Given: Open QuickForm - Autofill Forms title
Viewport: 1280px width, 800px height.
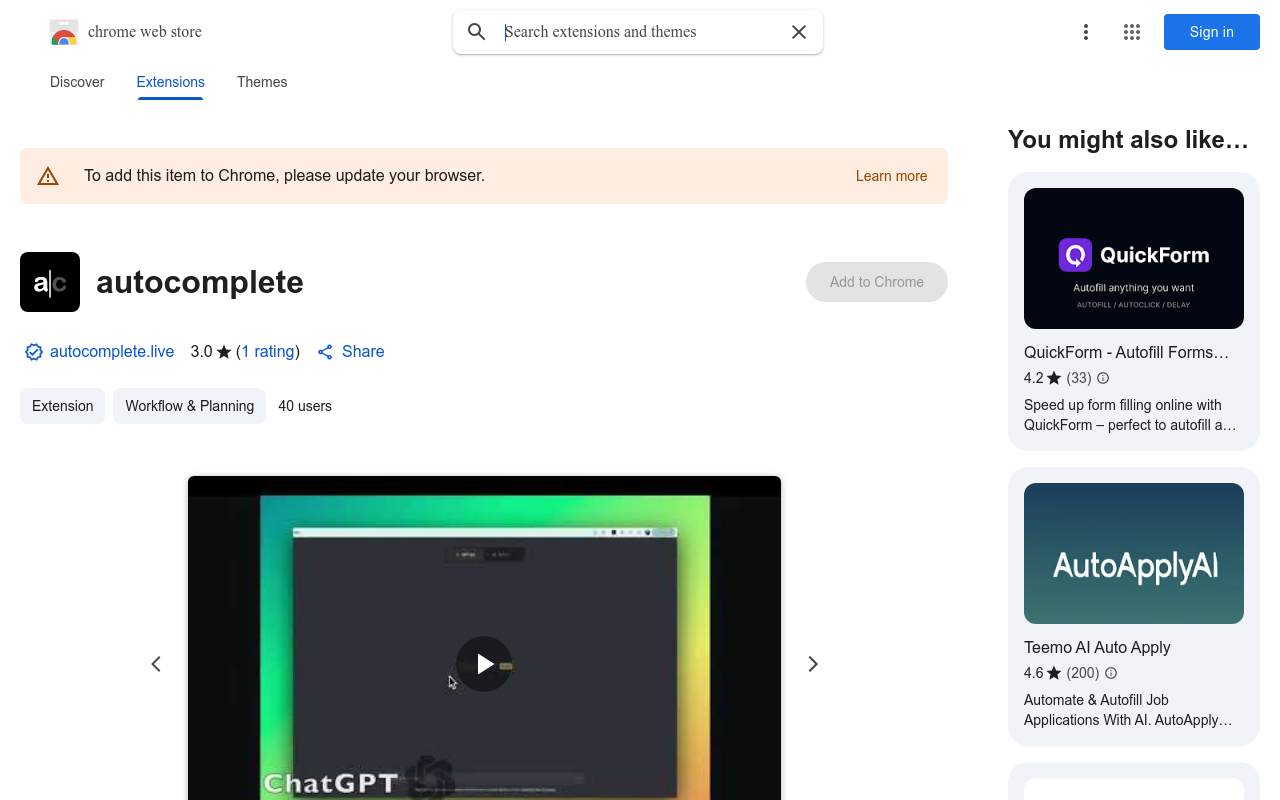Looking at the screenshot, I should pos(1126,352).
